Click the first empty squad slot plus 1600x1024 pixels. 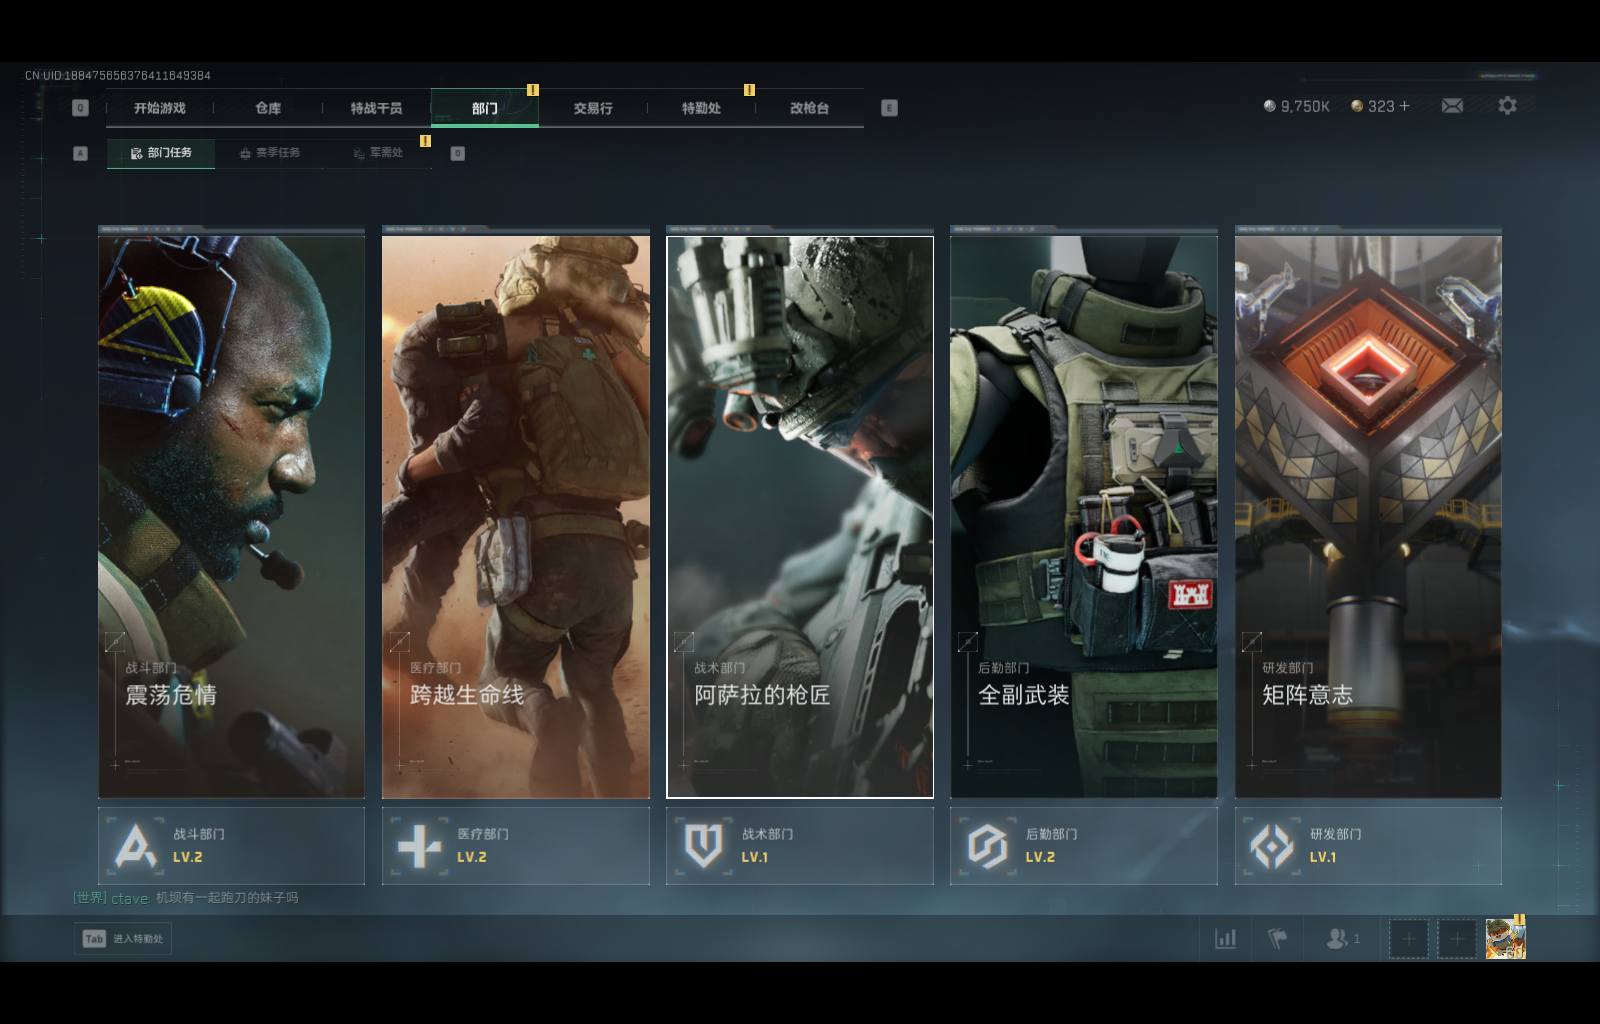pos(1408,939)
